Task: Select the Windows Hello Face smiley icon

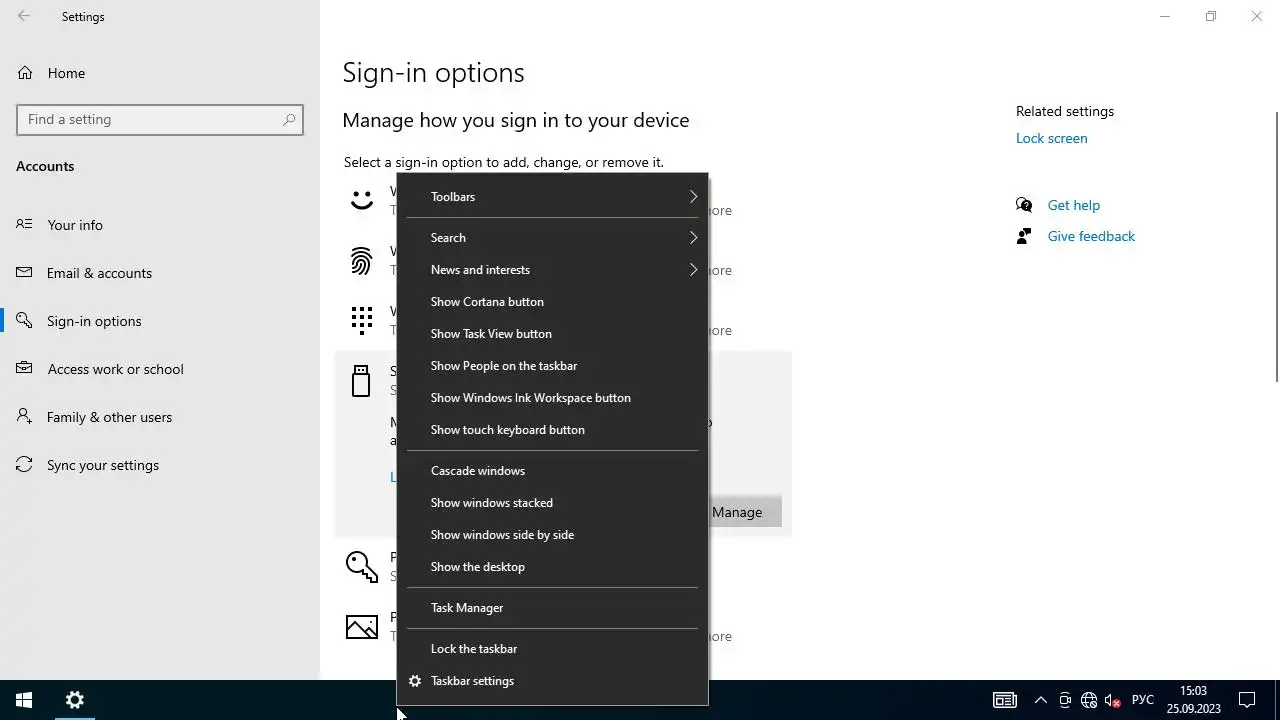Action: (361, 199)
